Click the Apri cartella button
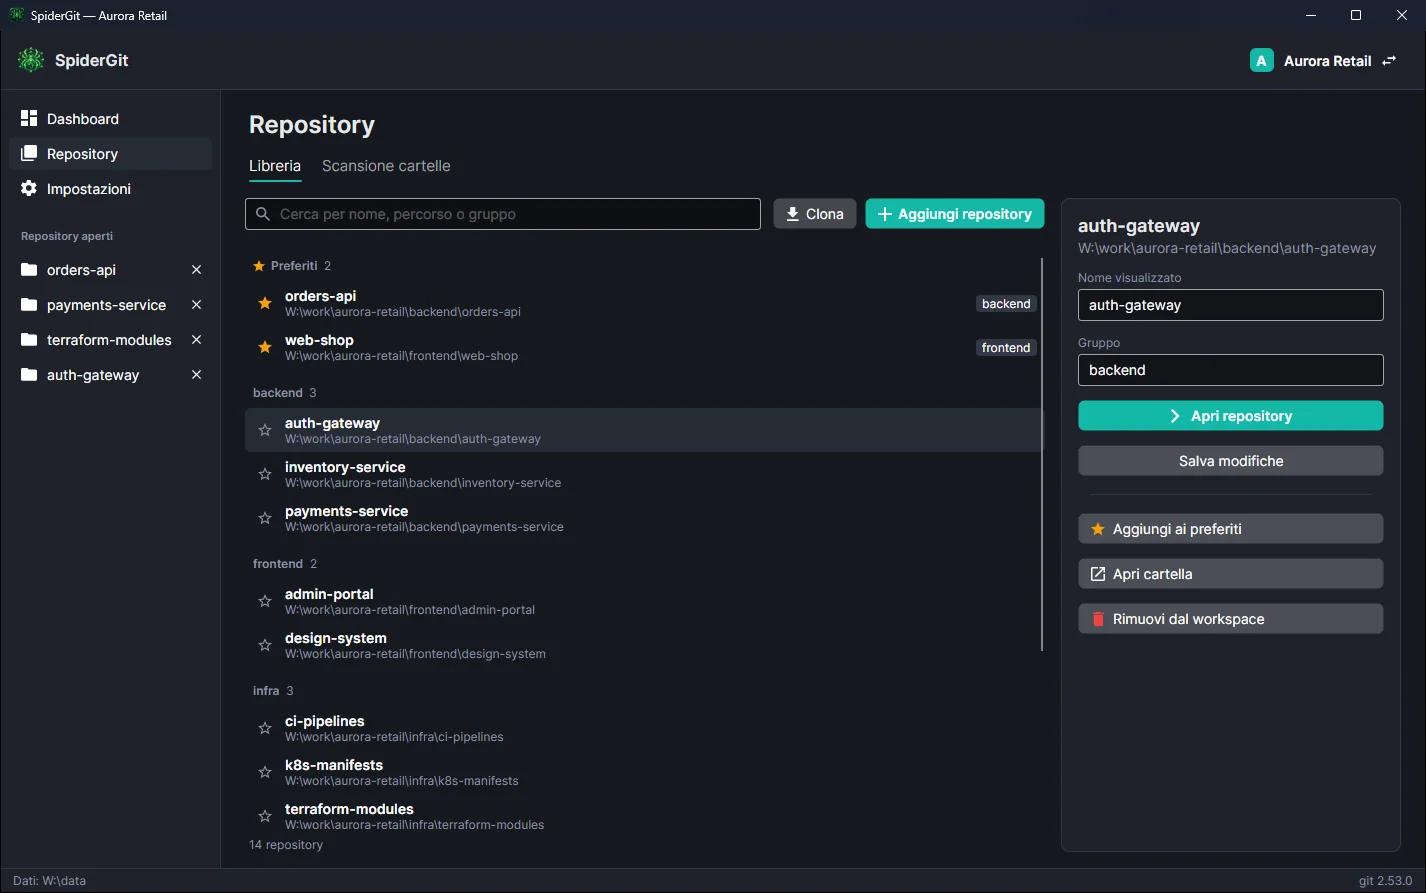The width and height of the screenshot is (1426, 893). click(1231, 574)
